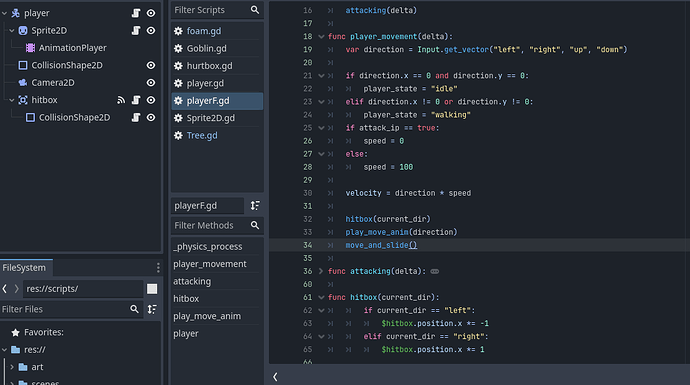
Task: Click the hitbox Area2D node icon
Action: pyautogui.click(x=23, y=100)
